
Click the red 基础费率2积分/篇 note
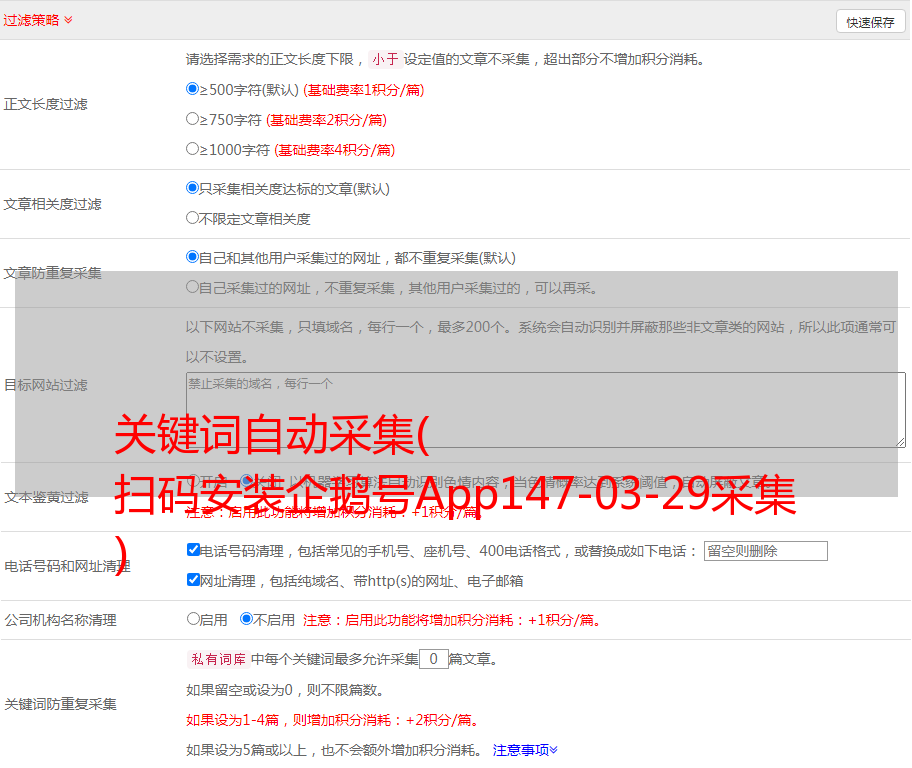pos(326,120)
